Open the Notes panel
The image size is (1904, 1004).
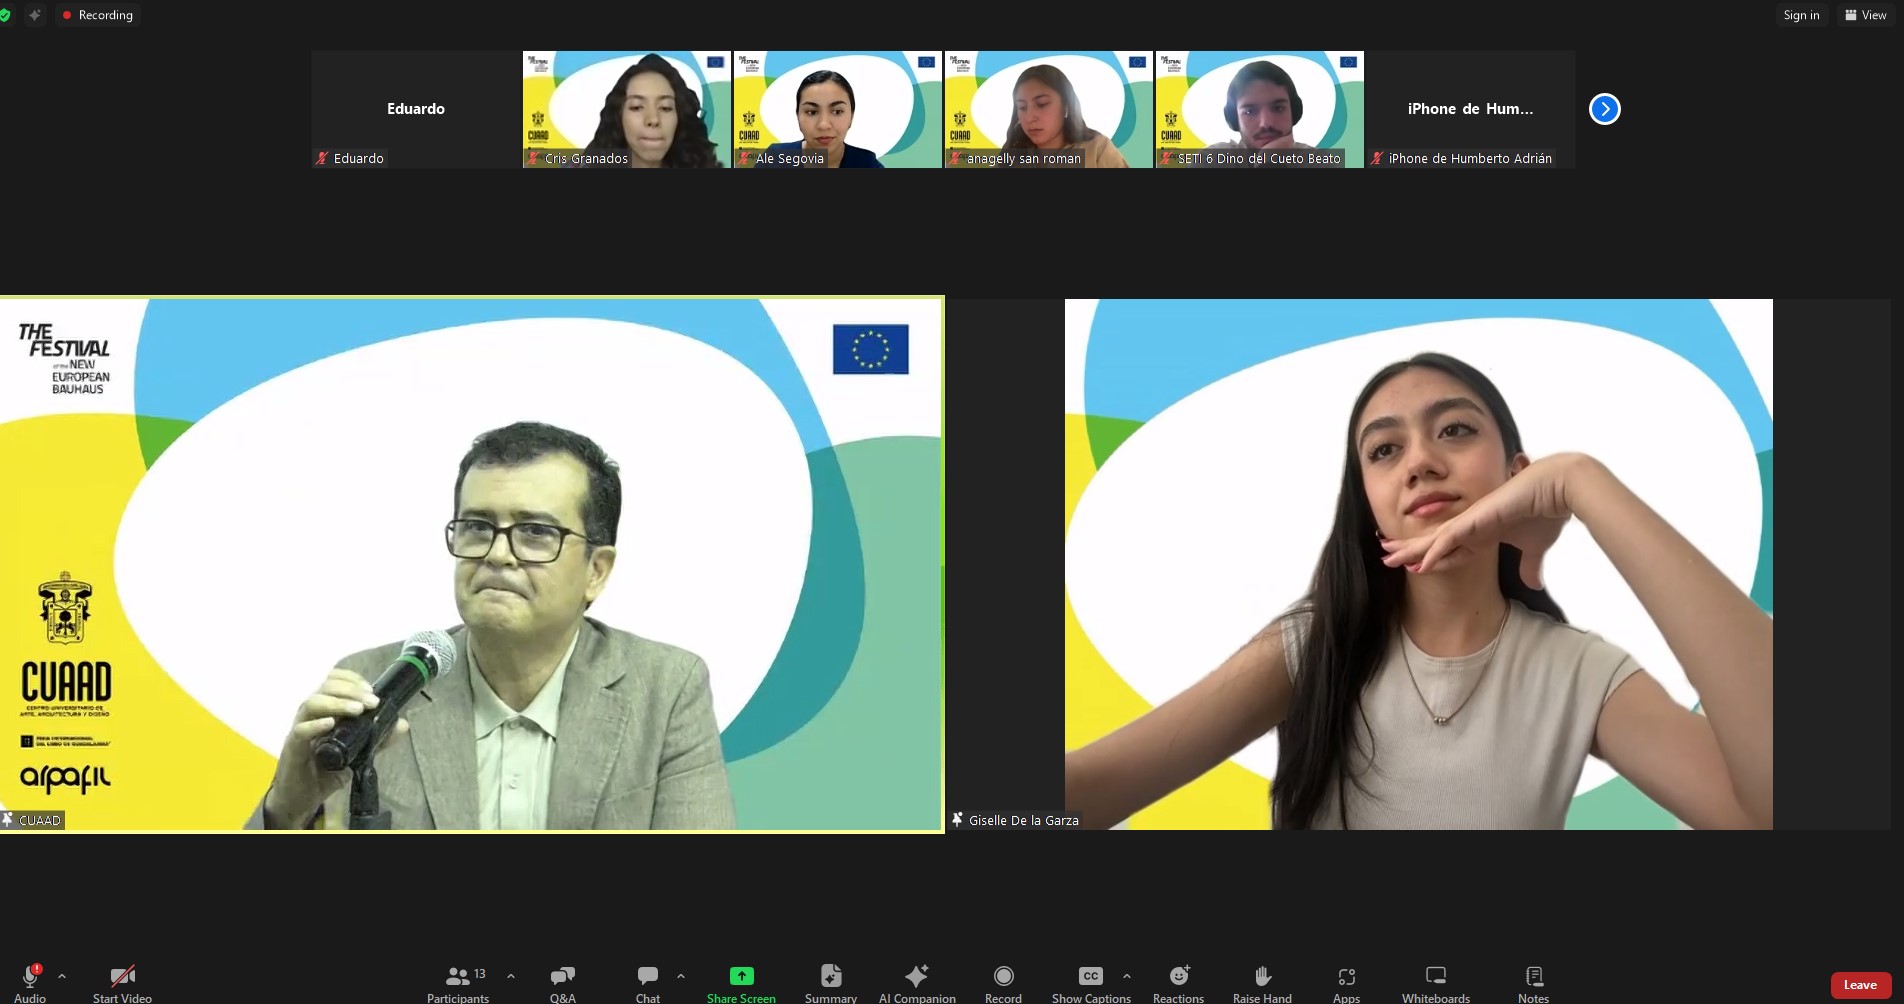pos(1533,982)
